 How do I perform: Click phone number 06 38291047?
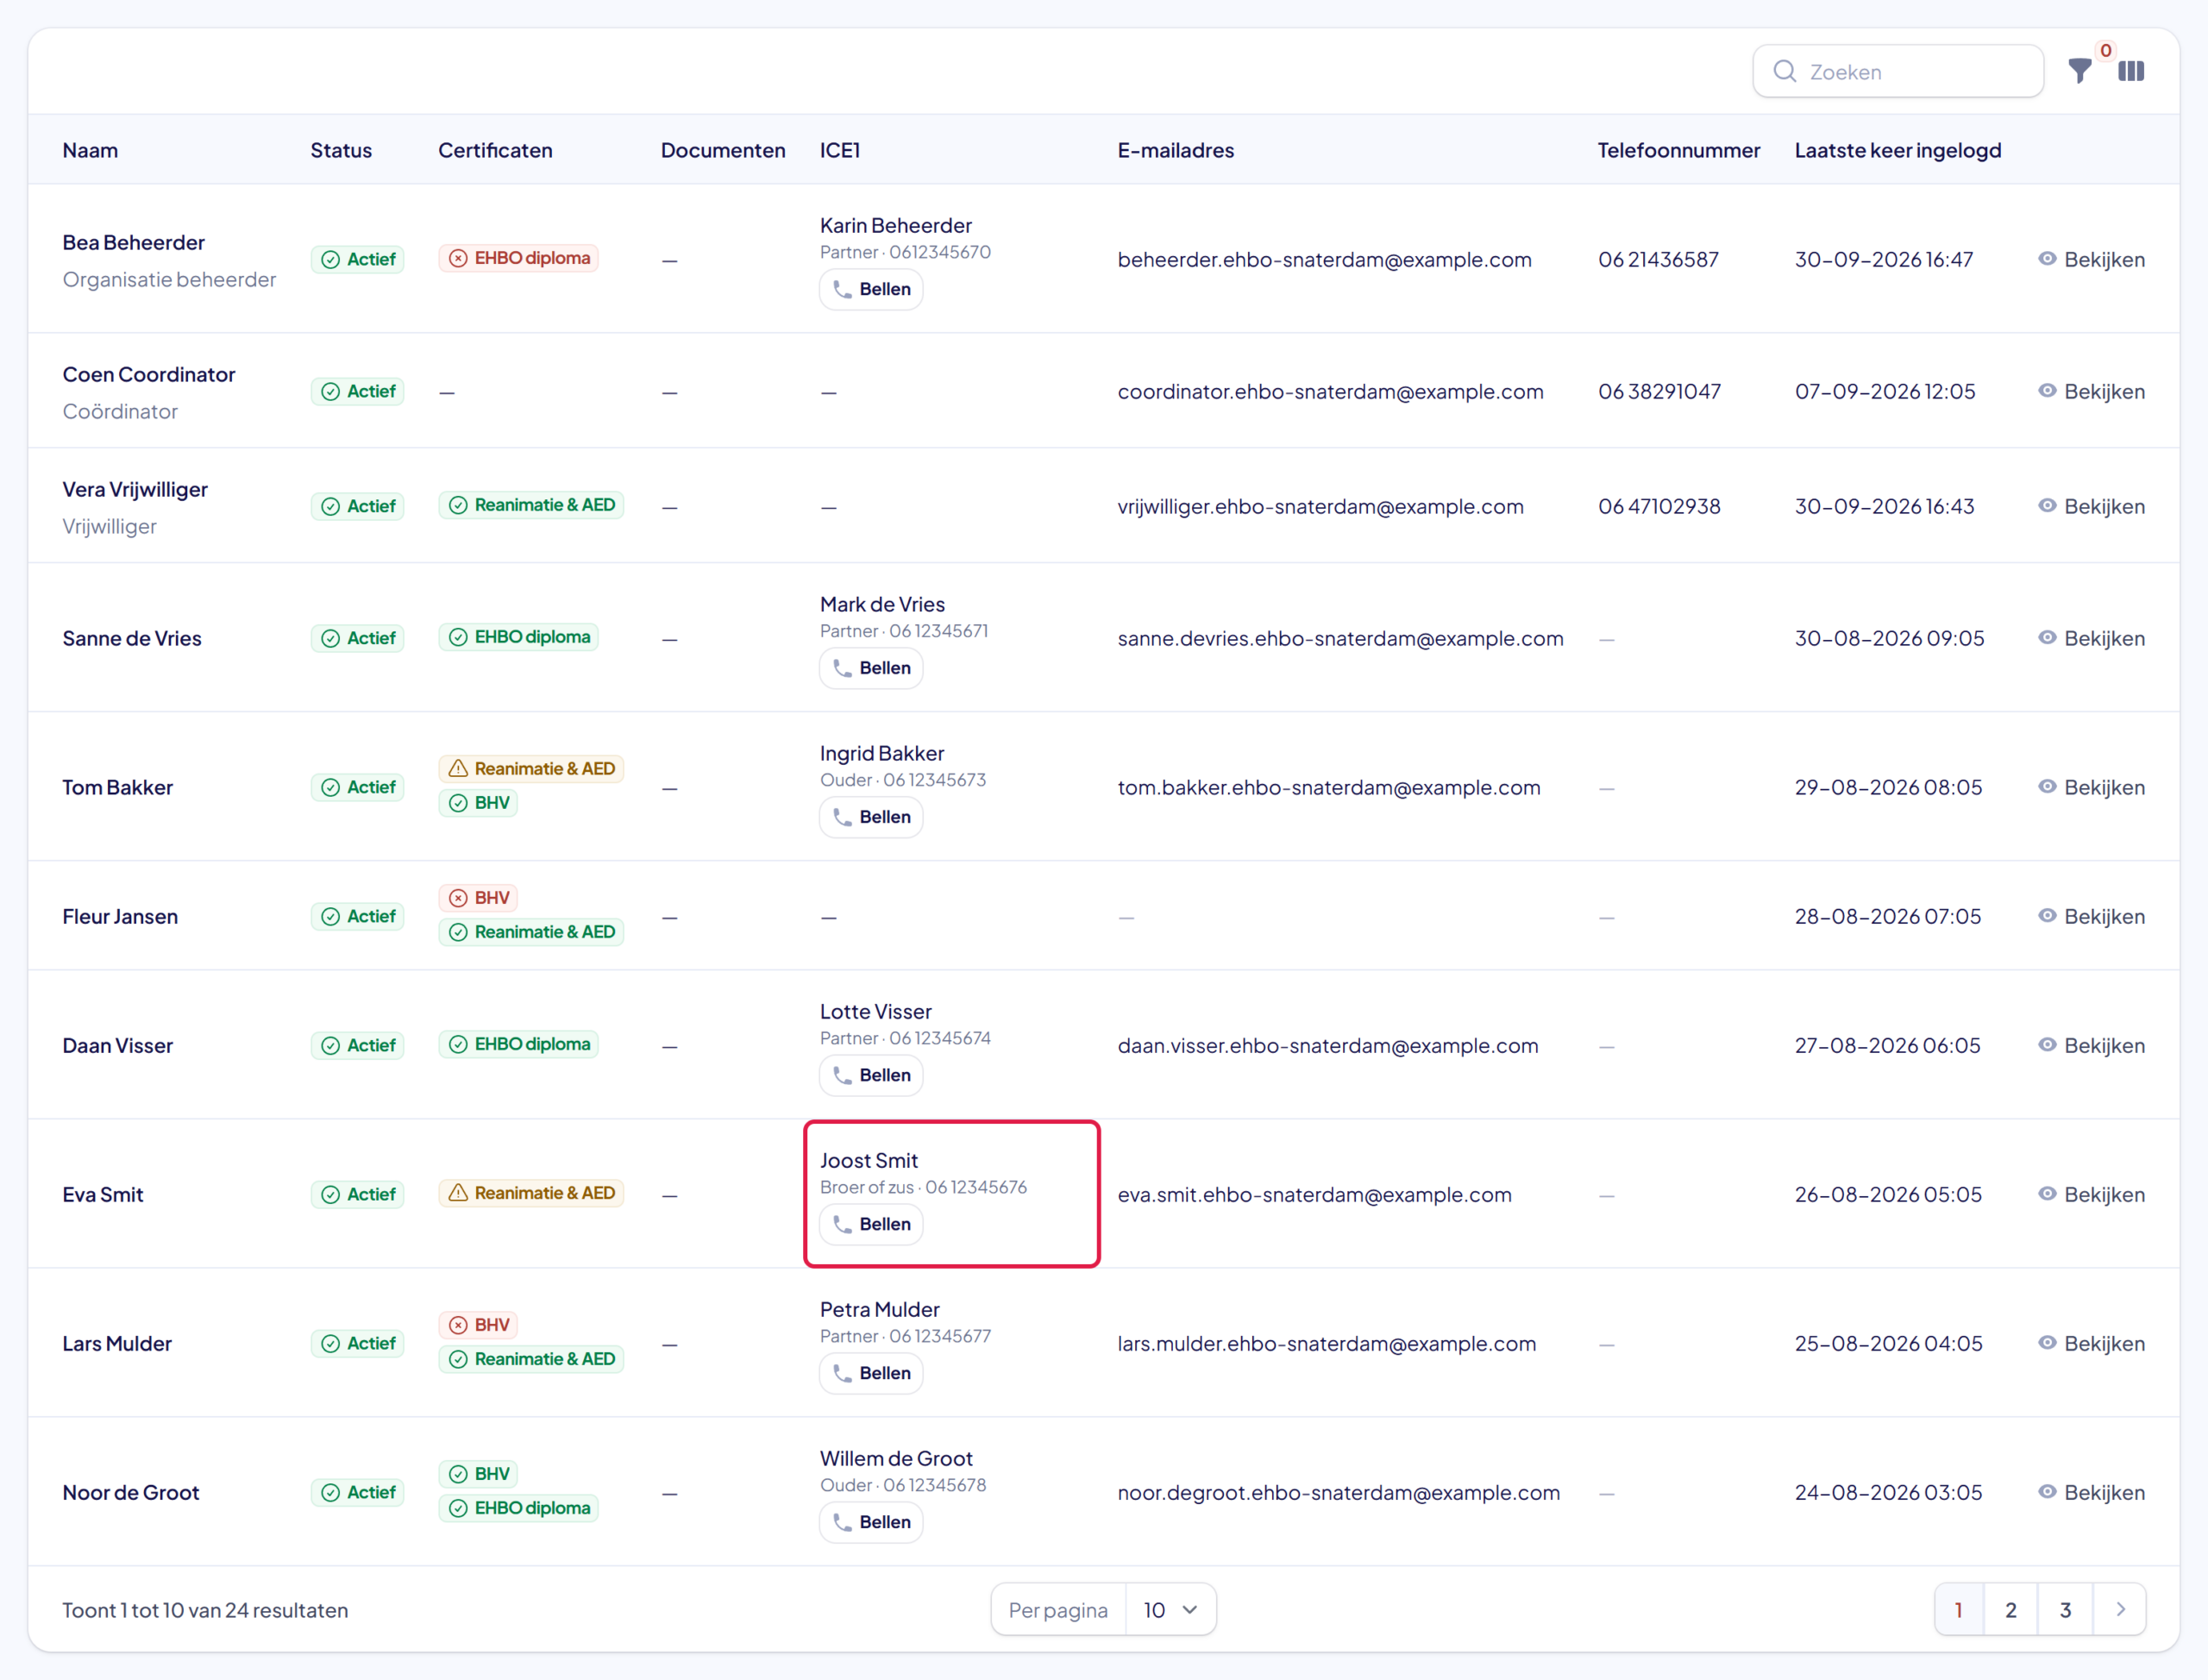tap(1659, 392)
